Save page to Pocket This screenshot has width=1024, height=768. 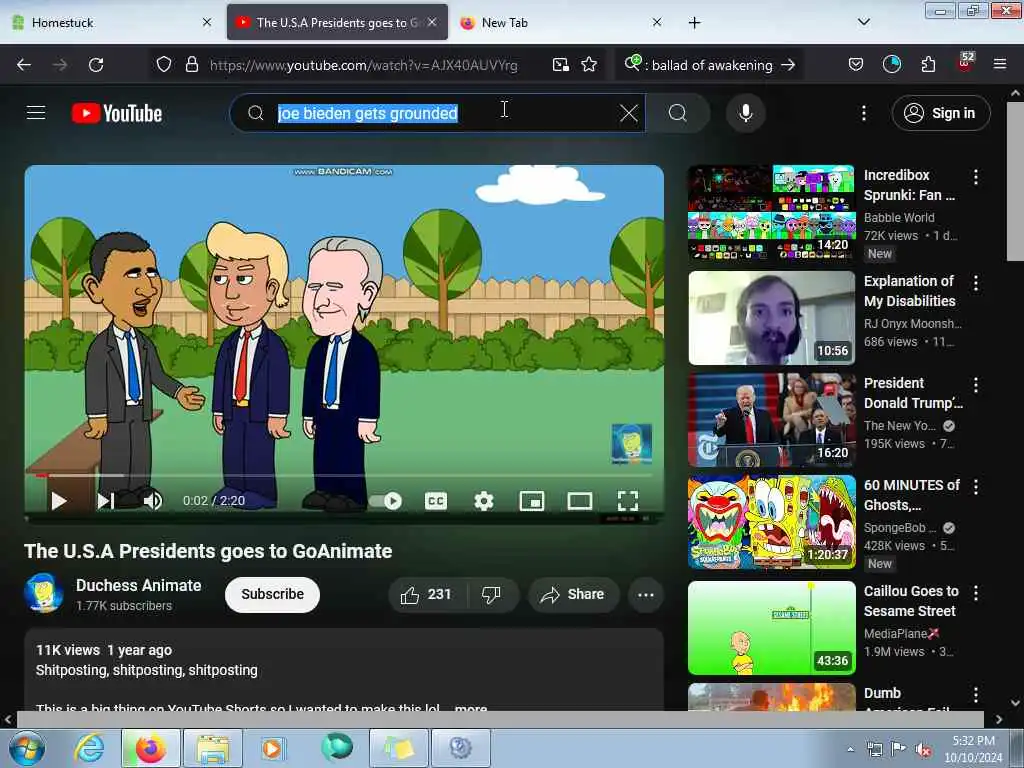tap(856, 65)
